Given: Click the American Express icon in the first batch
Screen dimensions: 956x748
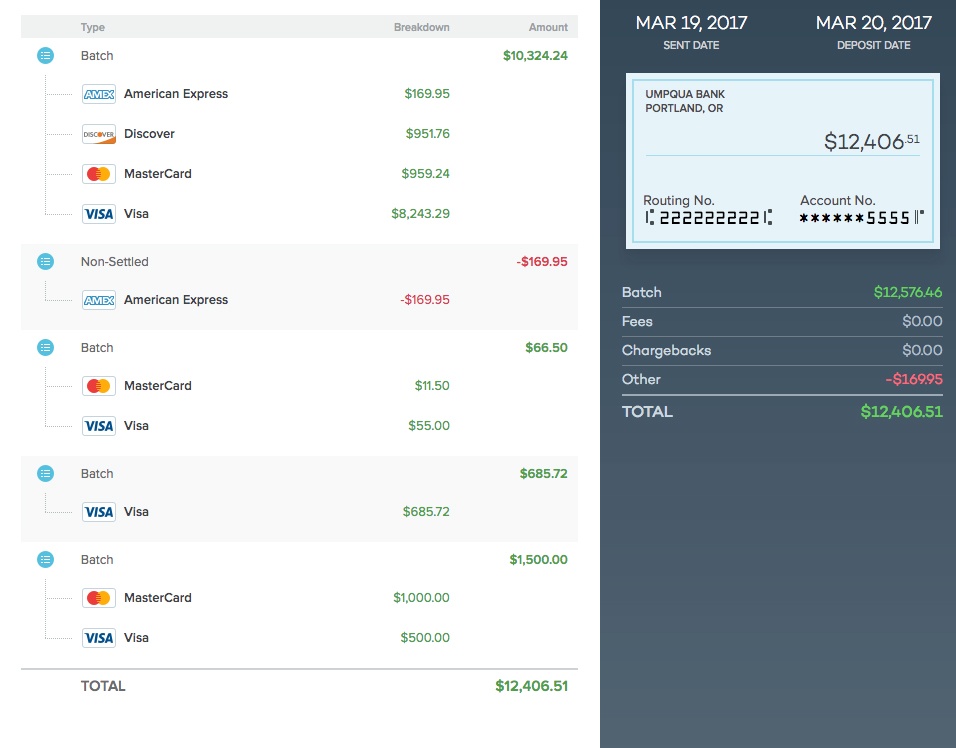Looking at the screenshot, I should click(x=98, y=93).
